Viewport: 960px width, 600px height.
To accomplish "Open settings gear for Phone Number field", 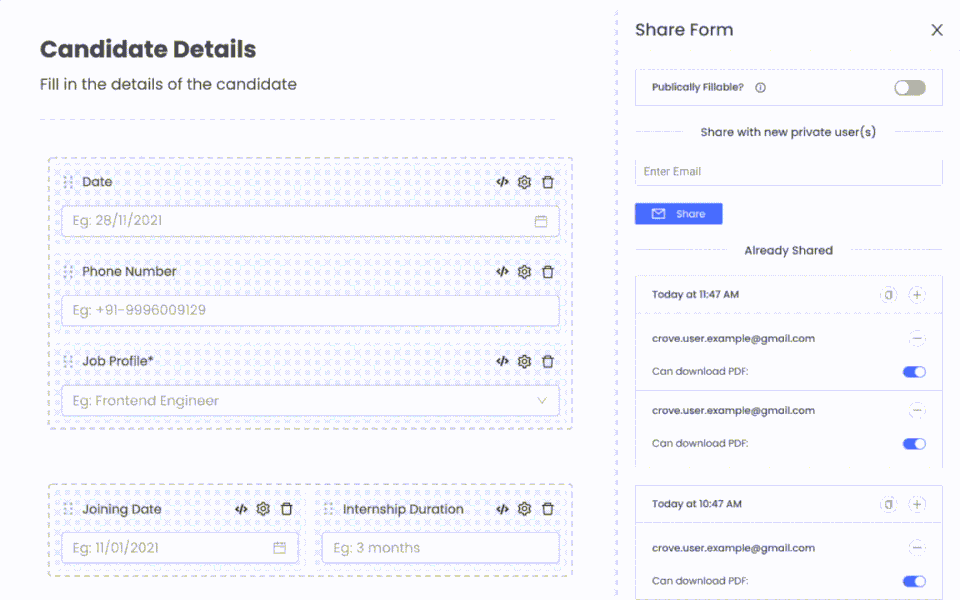I will [x=524, y=272].
